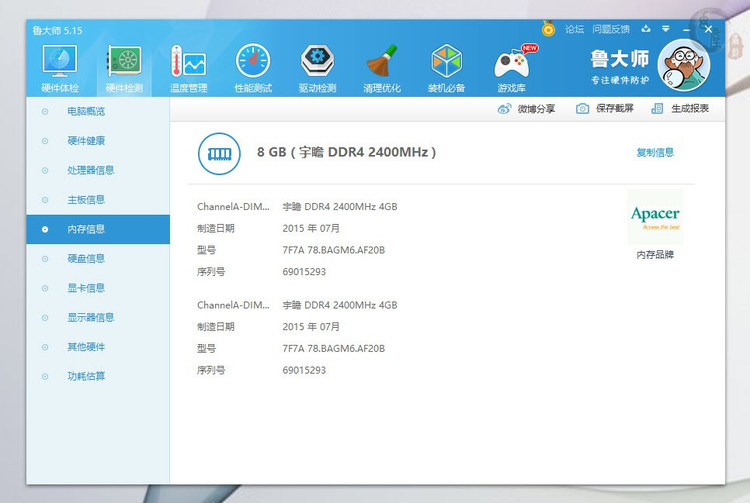Open the 性能测试 speedometer icon
Screen dimensions: 750x503
click(253, 63)
